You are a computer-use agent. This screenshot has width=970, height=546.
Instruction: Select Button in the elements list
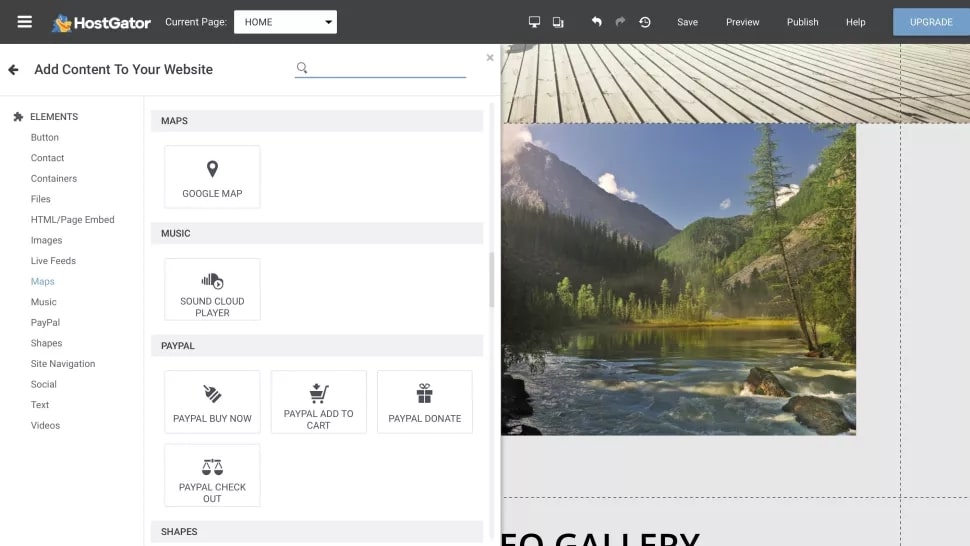pos(45,137)
